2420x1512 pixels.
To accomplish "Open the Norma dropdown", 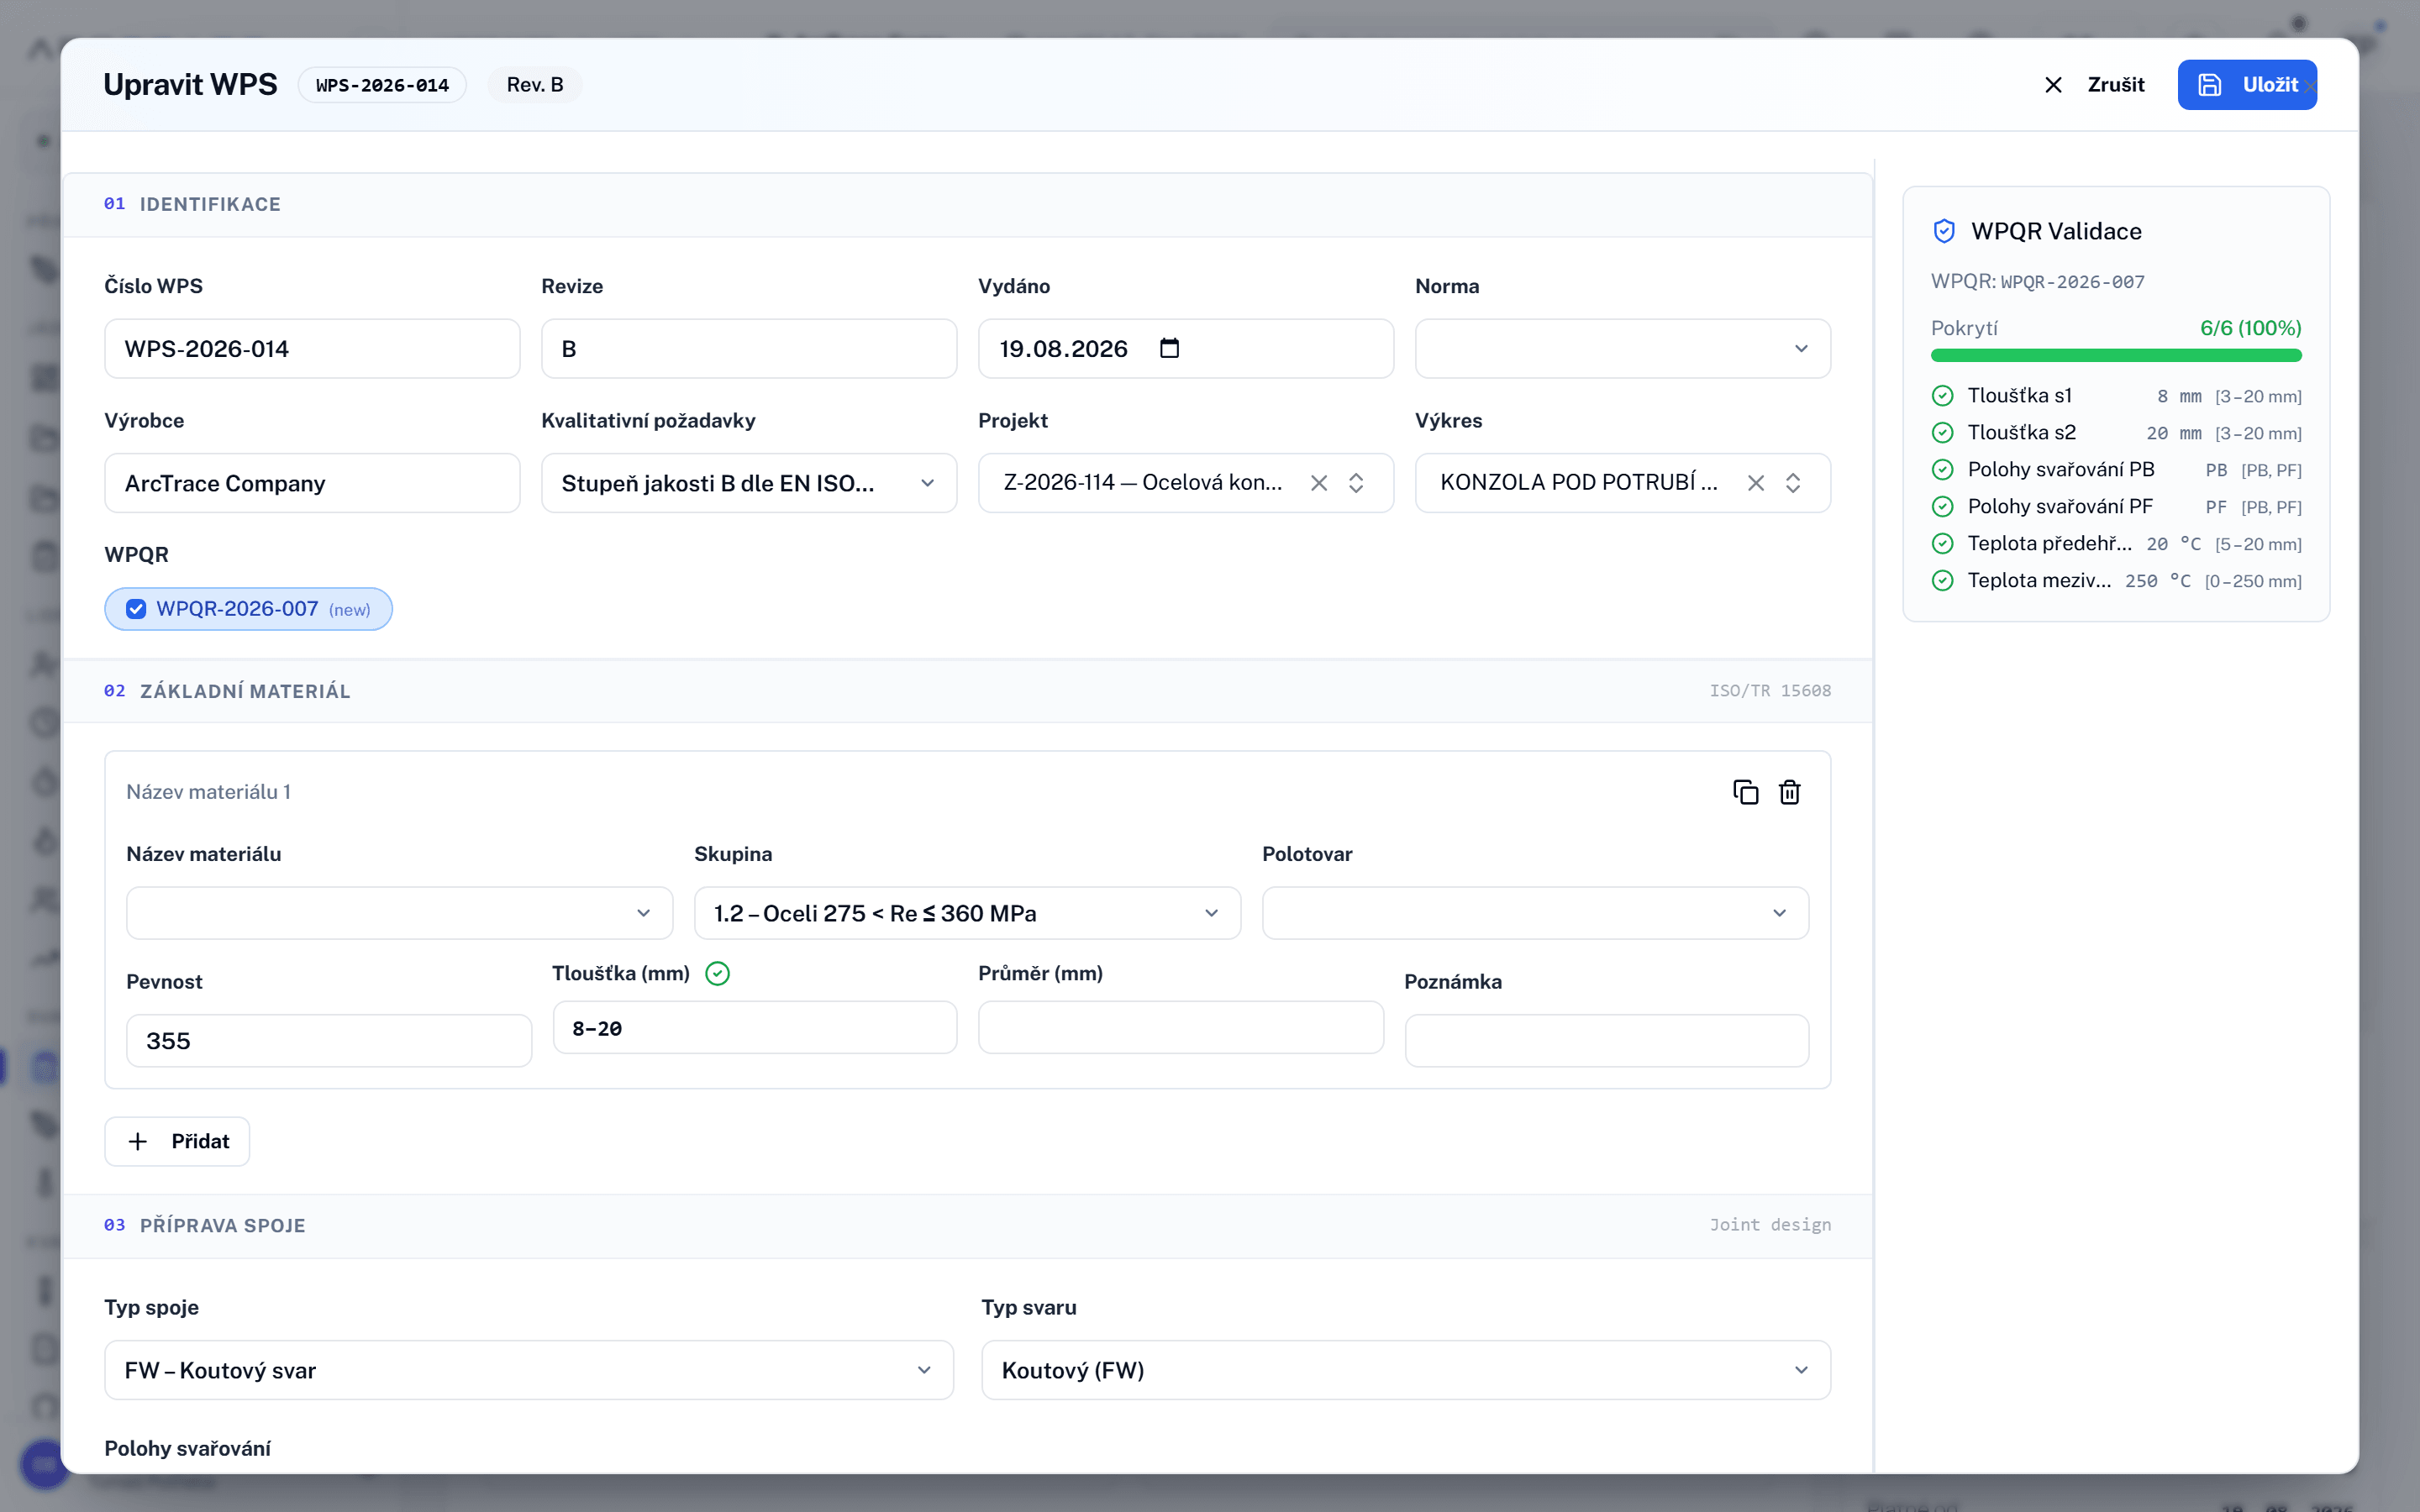I will tap(1622, 348).
